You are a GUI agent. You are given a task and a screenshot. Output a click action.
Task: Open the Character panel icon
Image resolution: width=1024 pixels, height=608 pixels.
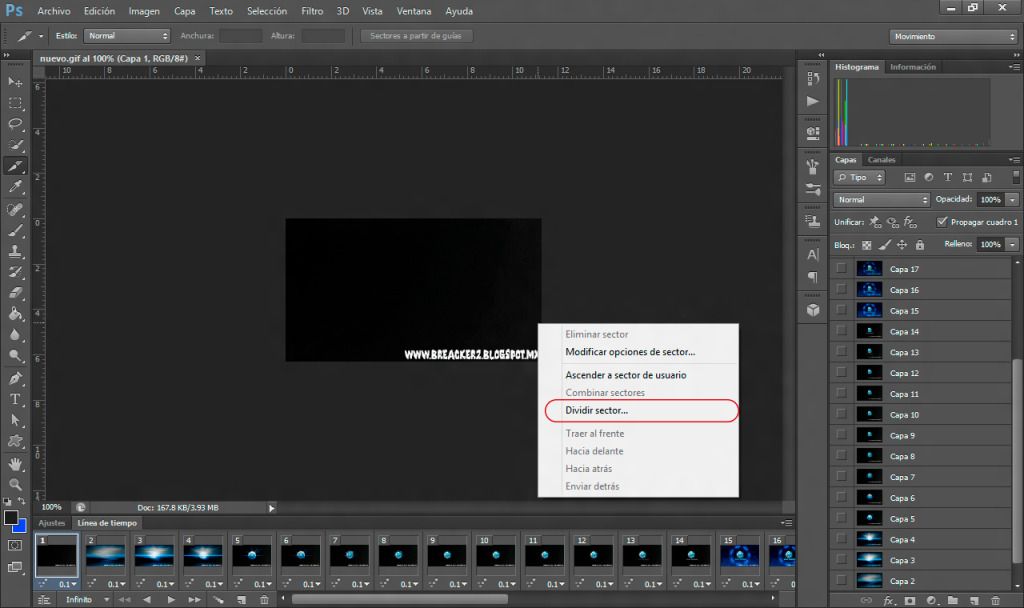pos(812,255)
